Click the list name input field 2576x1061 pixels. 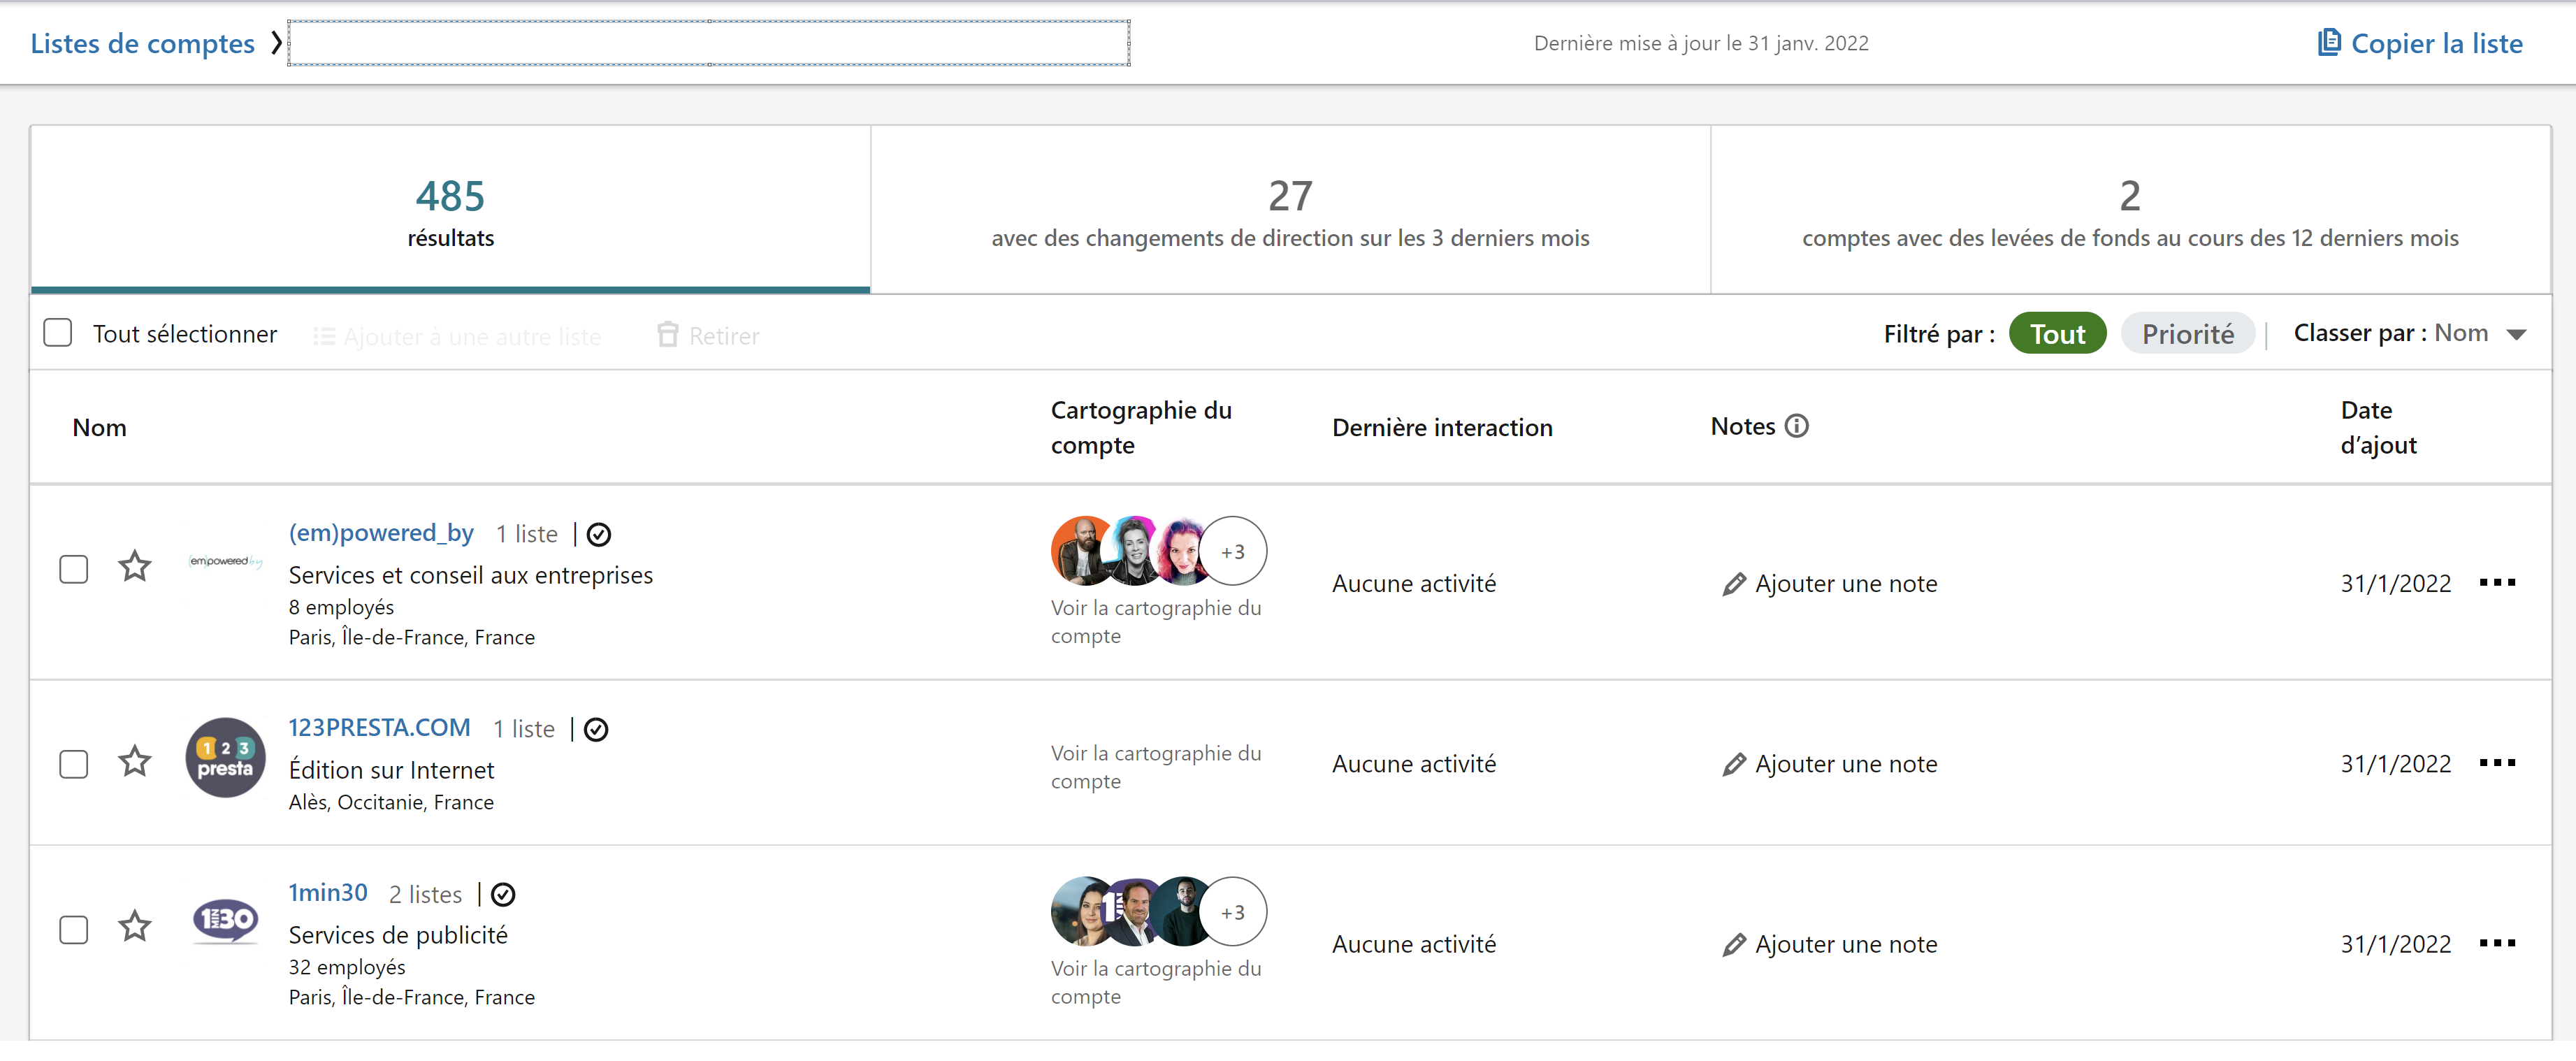[708, 44]
